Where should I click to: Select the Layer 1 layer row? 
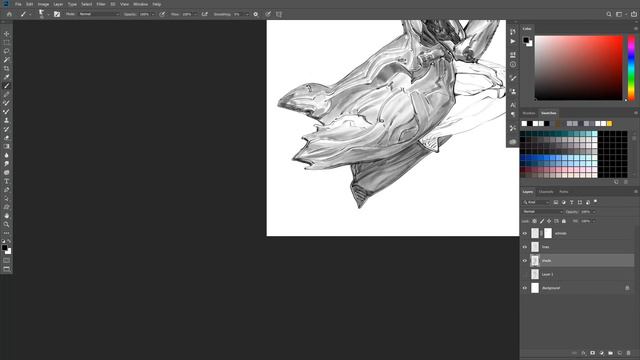point(582,274)
